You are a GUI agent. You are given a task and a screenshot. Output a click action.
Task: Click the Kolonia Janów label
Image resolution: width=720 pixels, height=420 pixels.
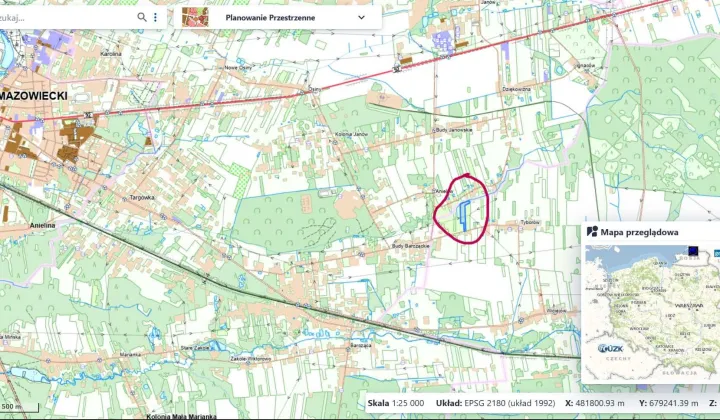[x=351, y=134]
